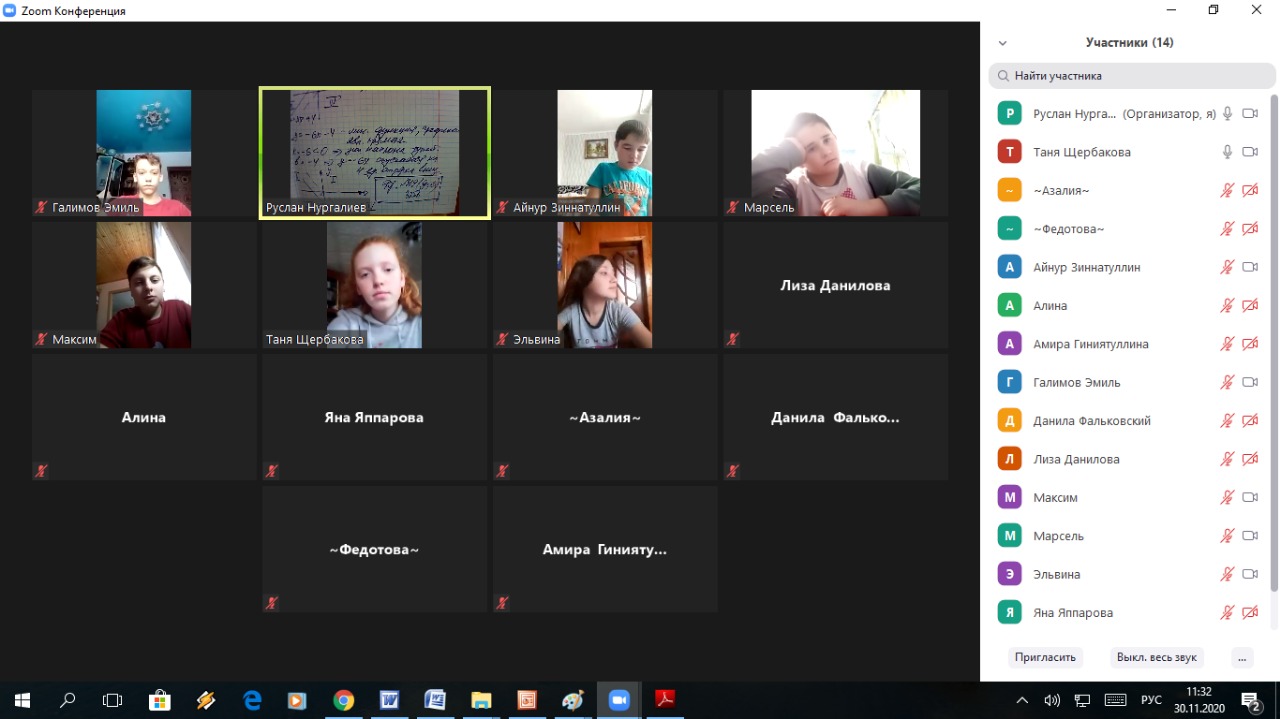The image size is (1280, 719).
Task: Collapse the Участники panel chevron
Action: click(x=1003, y=43)
